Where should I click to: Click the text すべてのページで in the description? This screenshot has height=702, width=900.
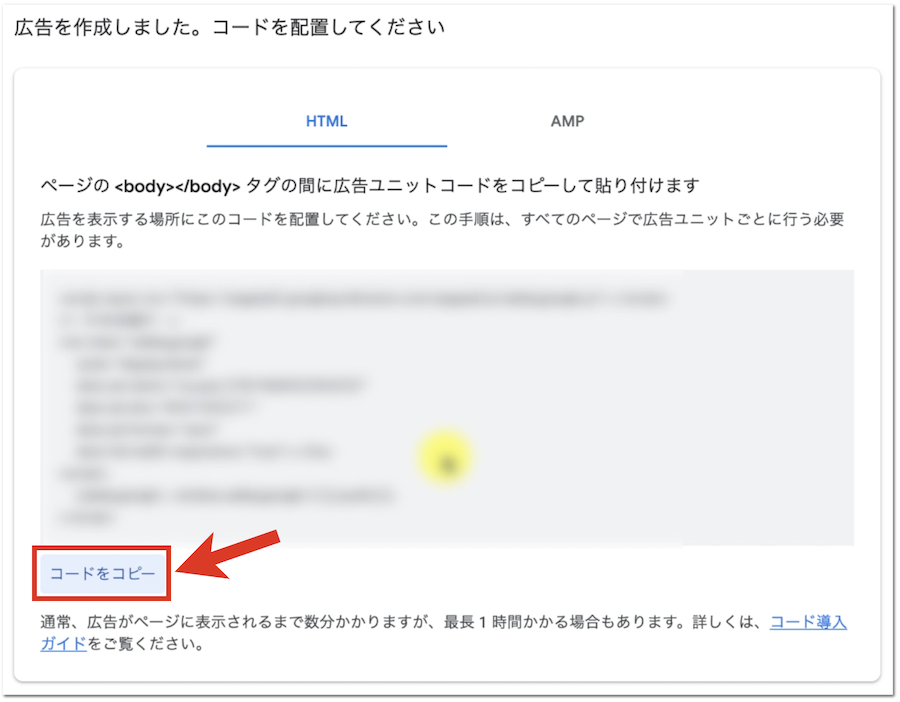559,219
